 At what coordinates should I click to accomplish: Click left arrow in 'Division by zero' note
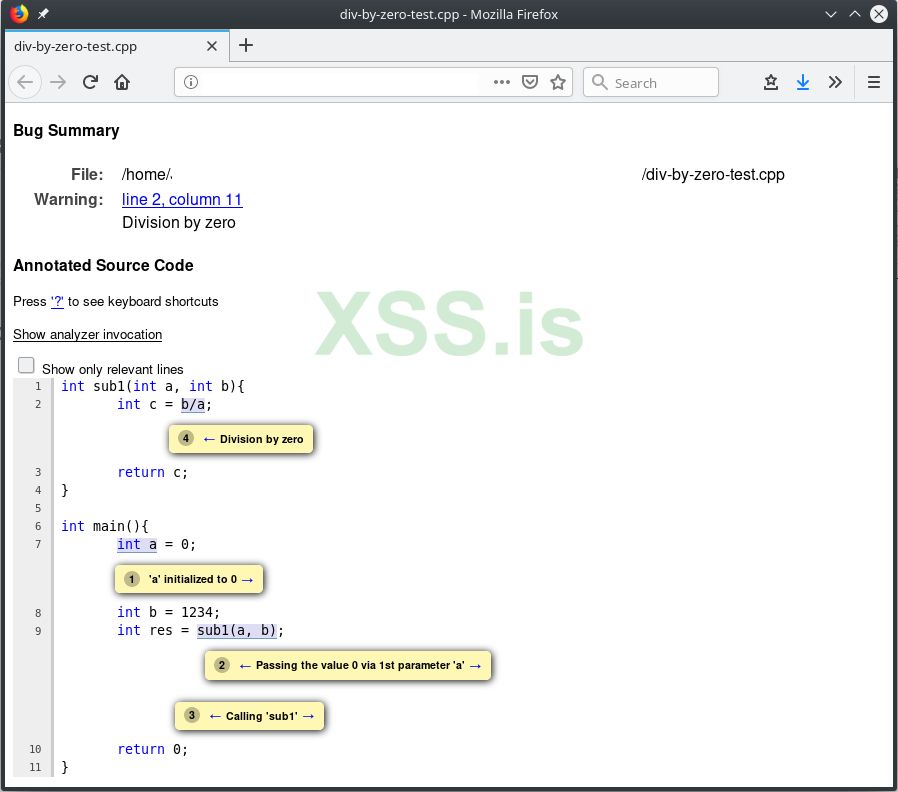pos(209,439)
